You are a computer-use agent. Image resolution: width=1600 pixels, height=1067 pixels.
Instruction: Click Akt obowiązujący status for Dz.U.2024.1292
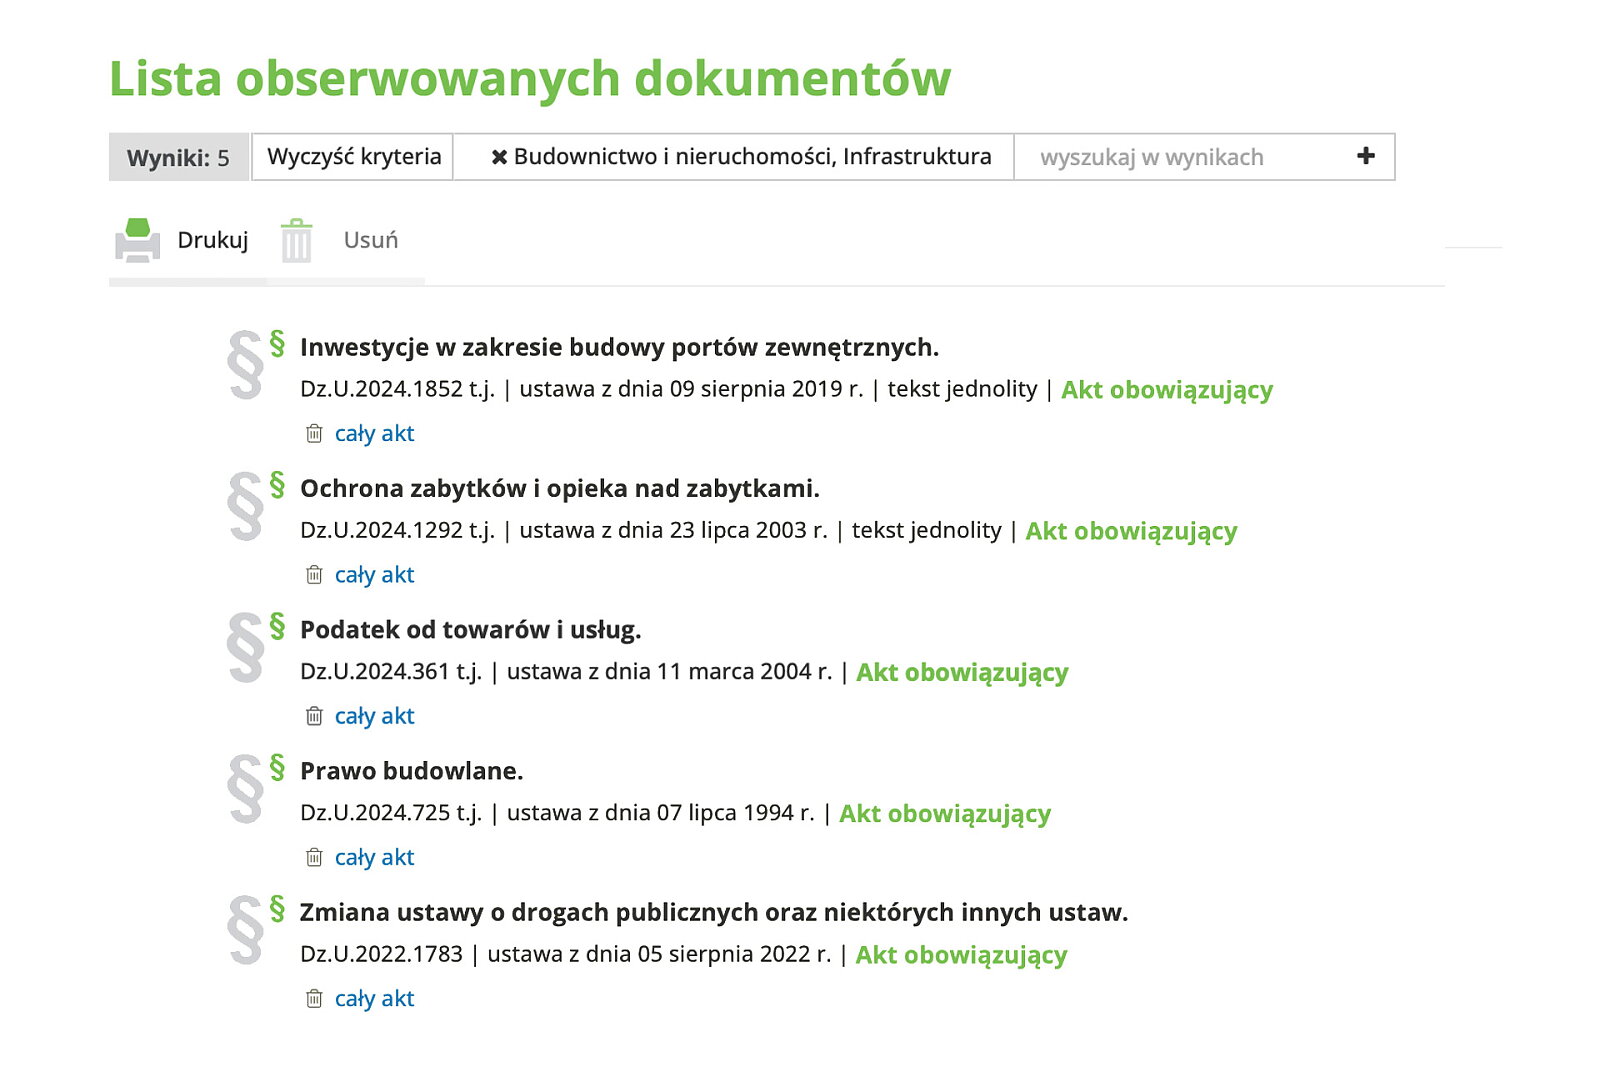(x=1131, y=531)
